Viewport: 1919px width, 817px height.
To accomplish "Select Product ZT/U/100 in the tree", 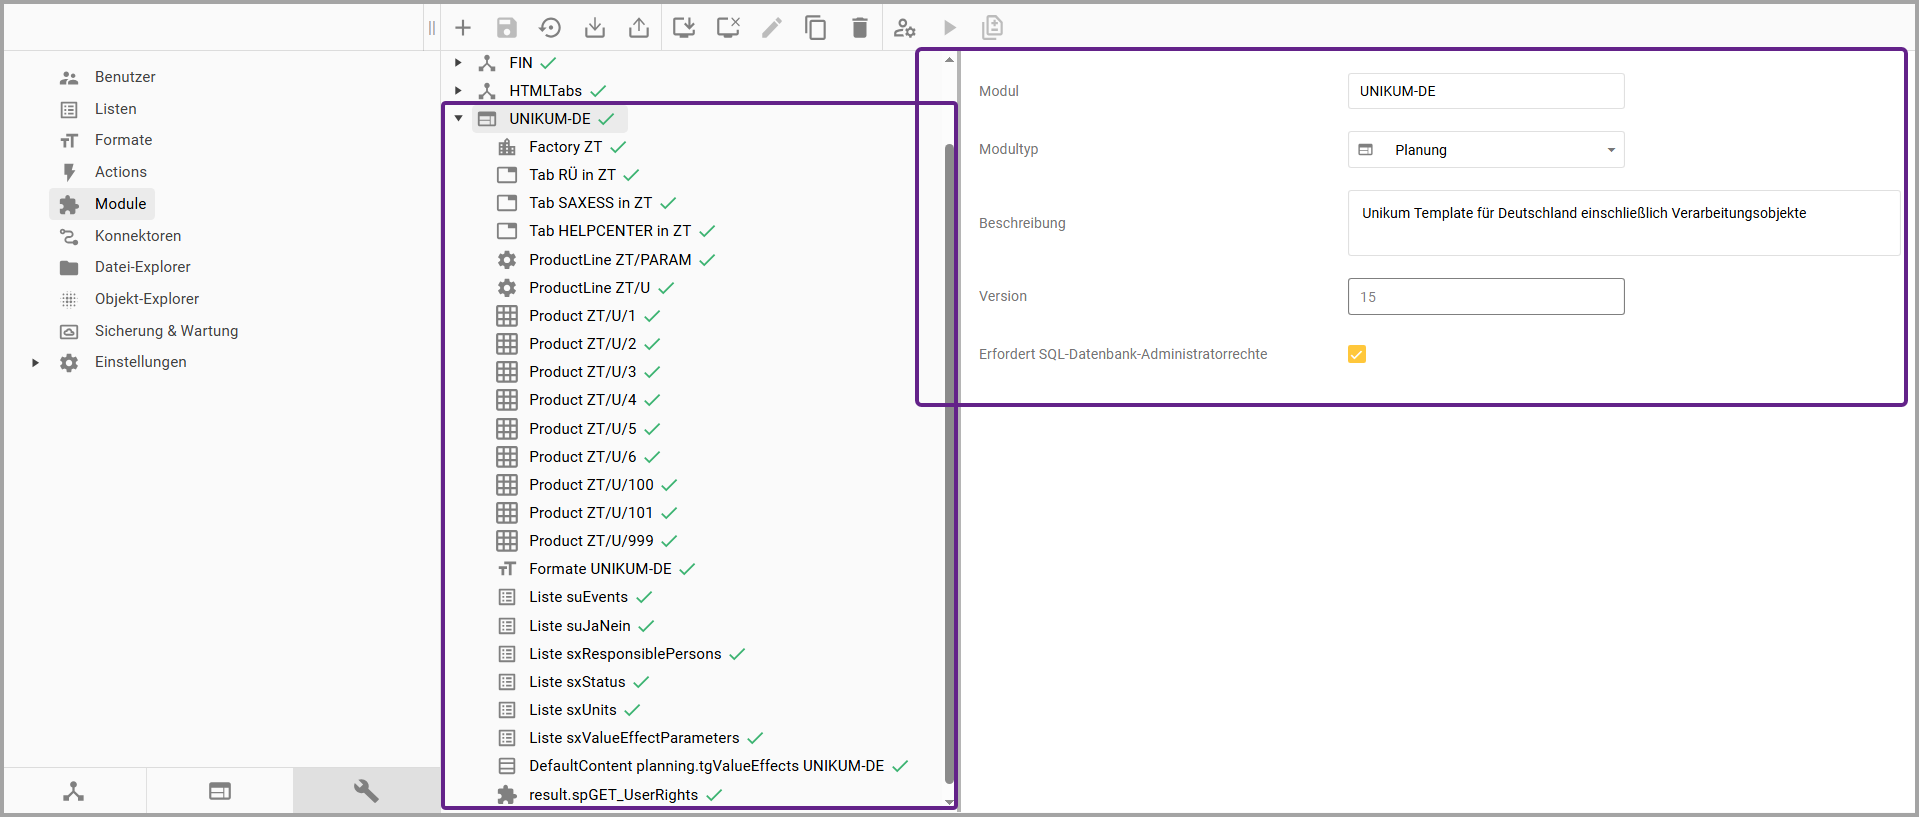I will pyautogui.click(x=591, y=485).
